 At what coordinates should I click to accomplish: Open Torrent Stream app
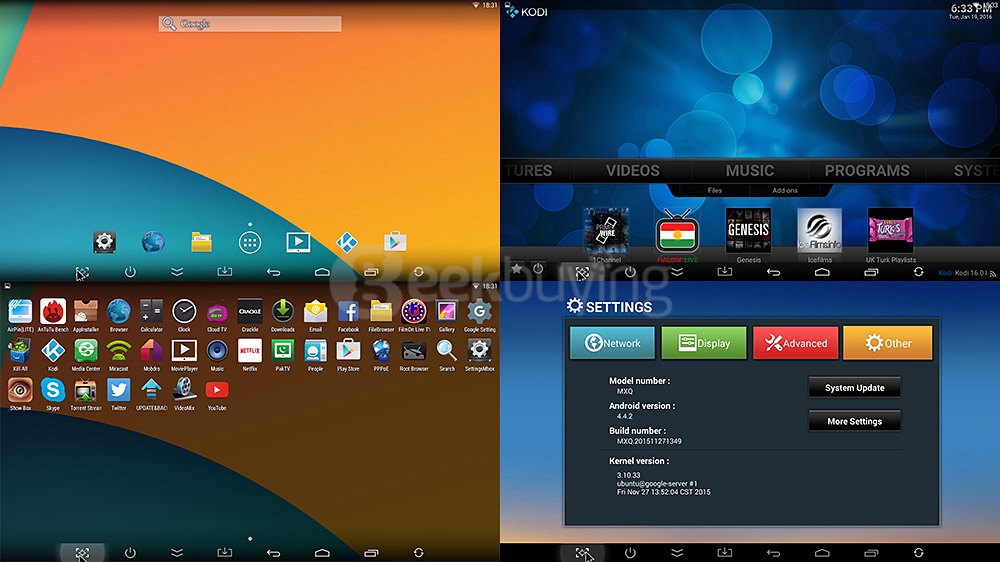pos(85,394)
